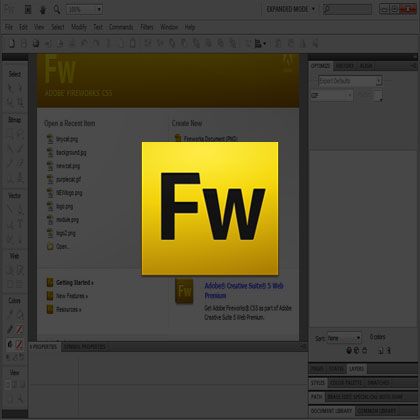This screenshot has width=420, height=420.
Task: Click the Align dropdown icon in the main toolbar
Action: (x=260, y=43)
